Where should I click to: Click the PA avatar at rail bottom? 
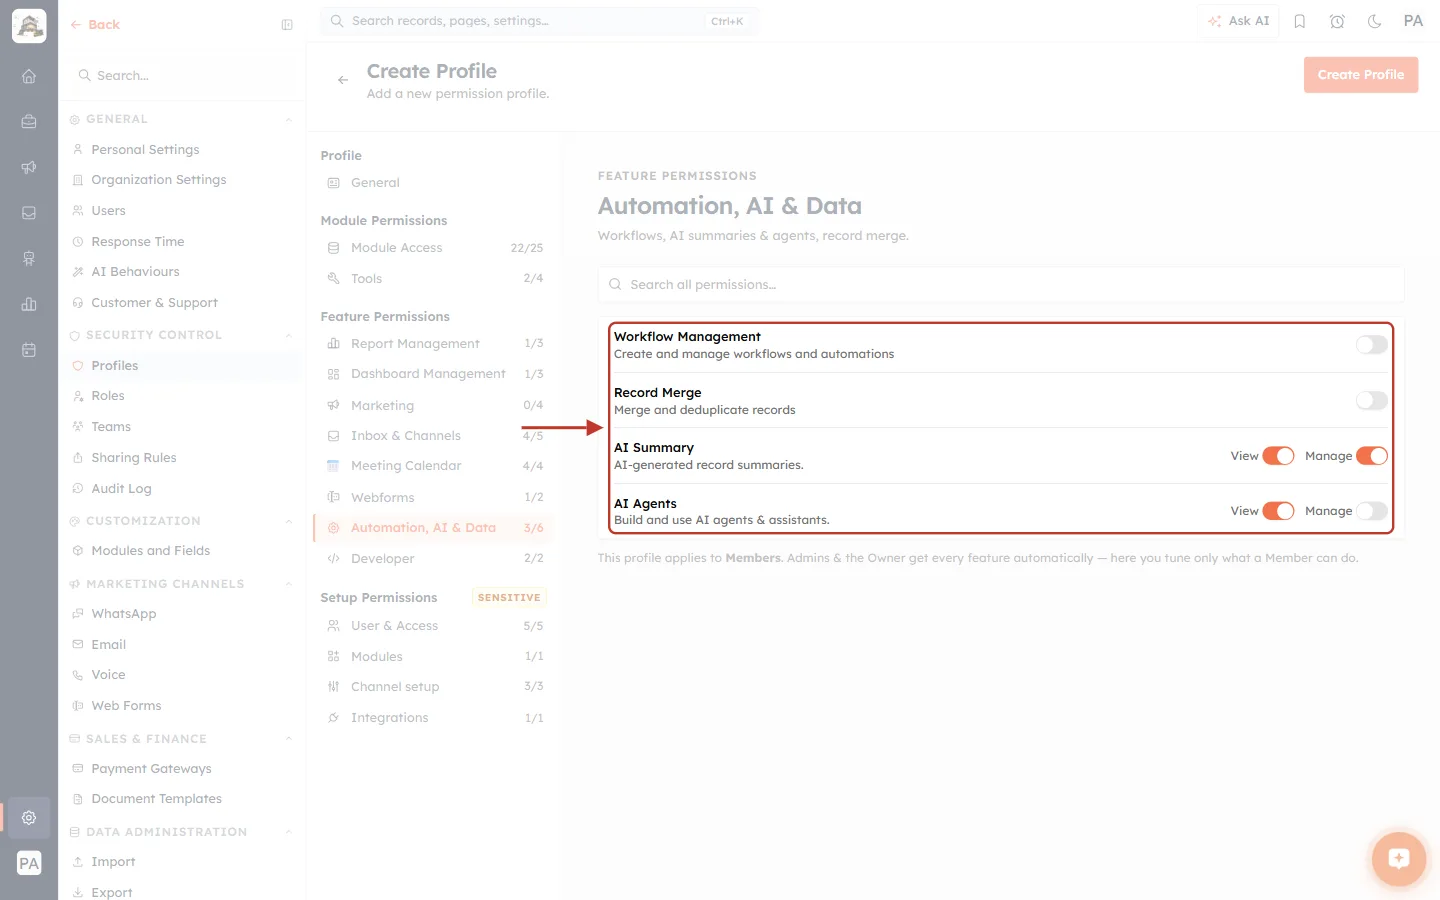click(x=29, y=863)
